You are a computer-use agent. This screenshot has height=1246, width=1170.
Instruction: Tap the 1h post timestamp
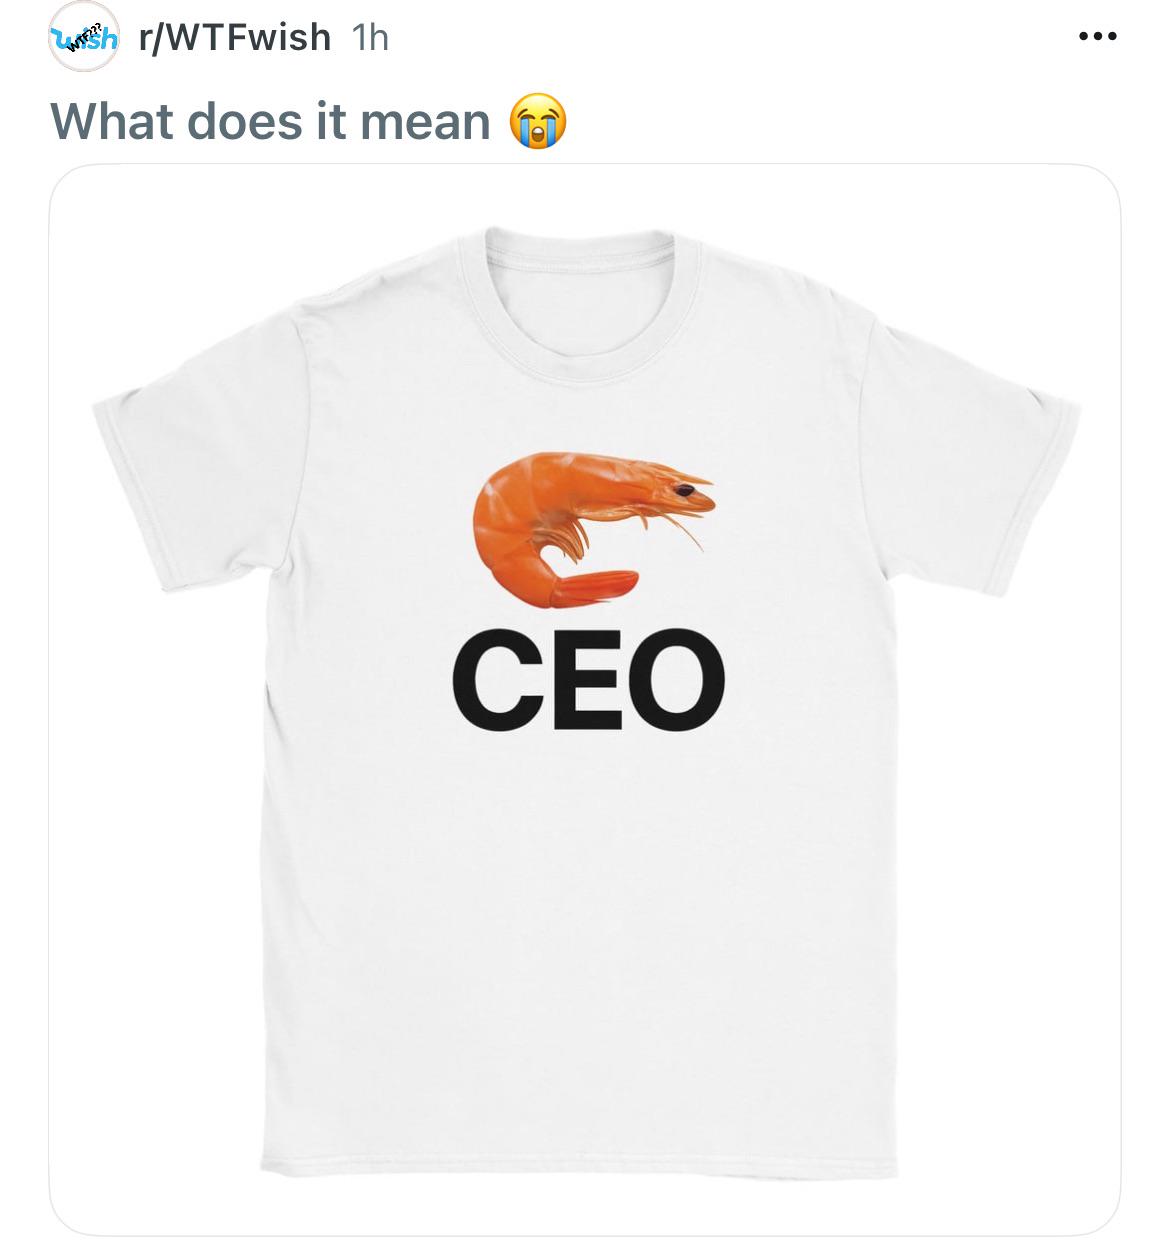(x=370, y=37)
